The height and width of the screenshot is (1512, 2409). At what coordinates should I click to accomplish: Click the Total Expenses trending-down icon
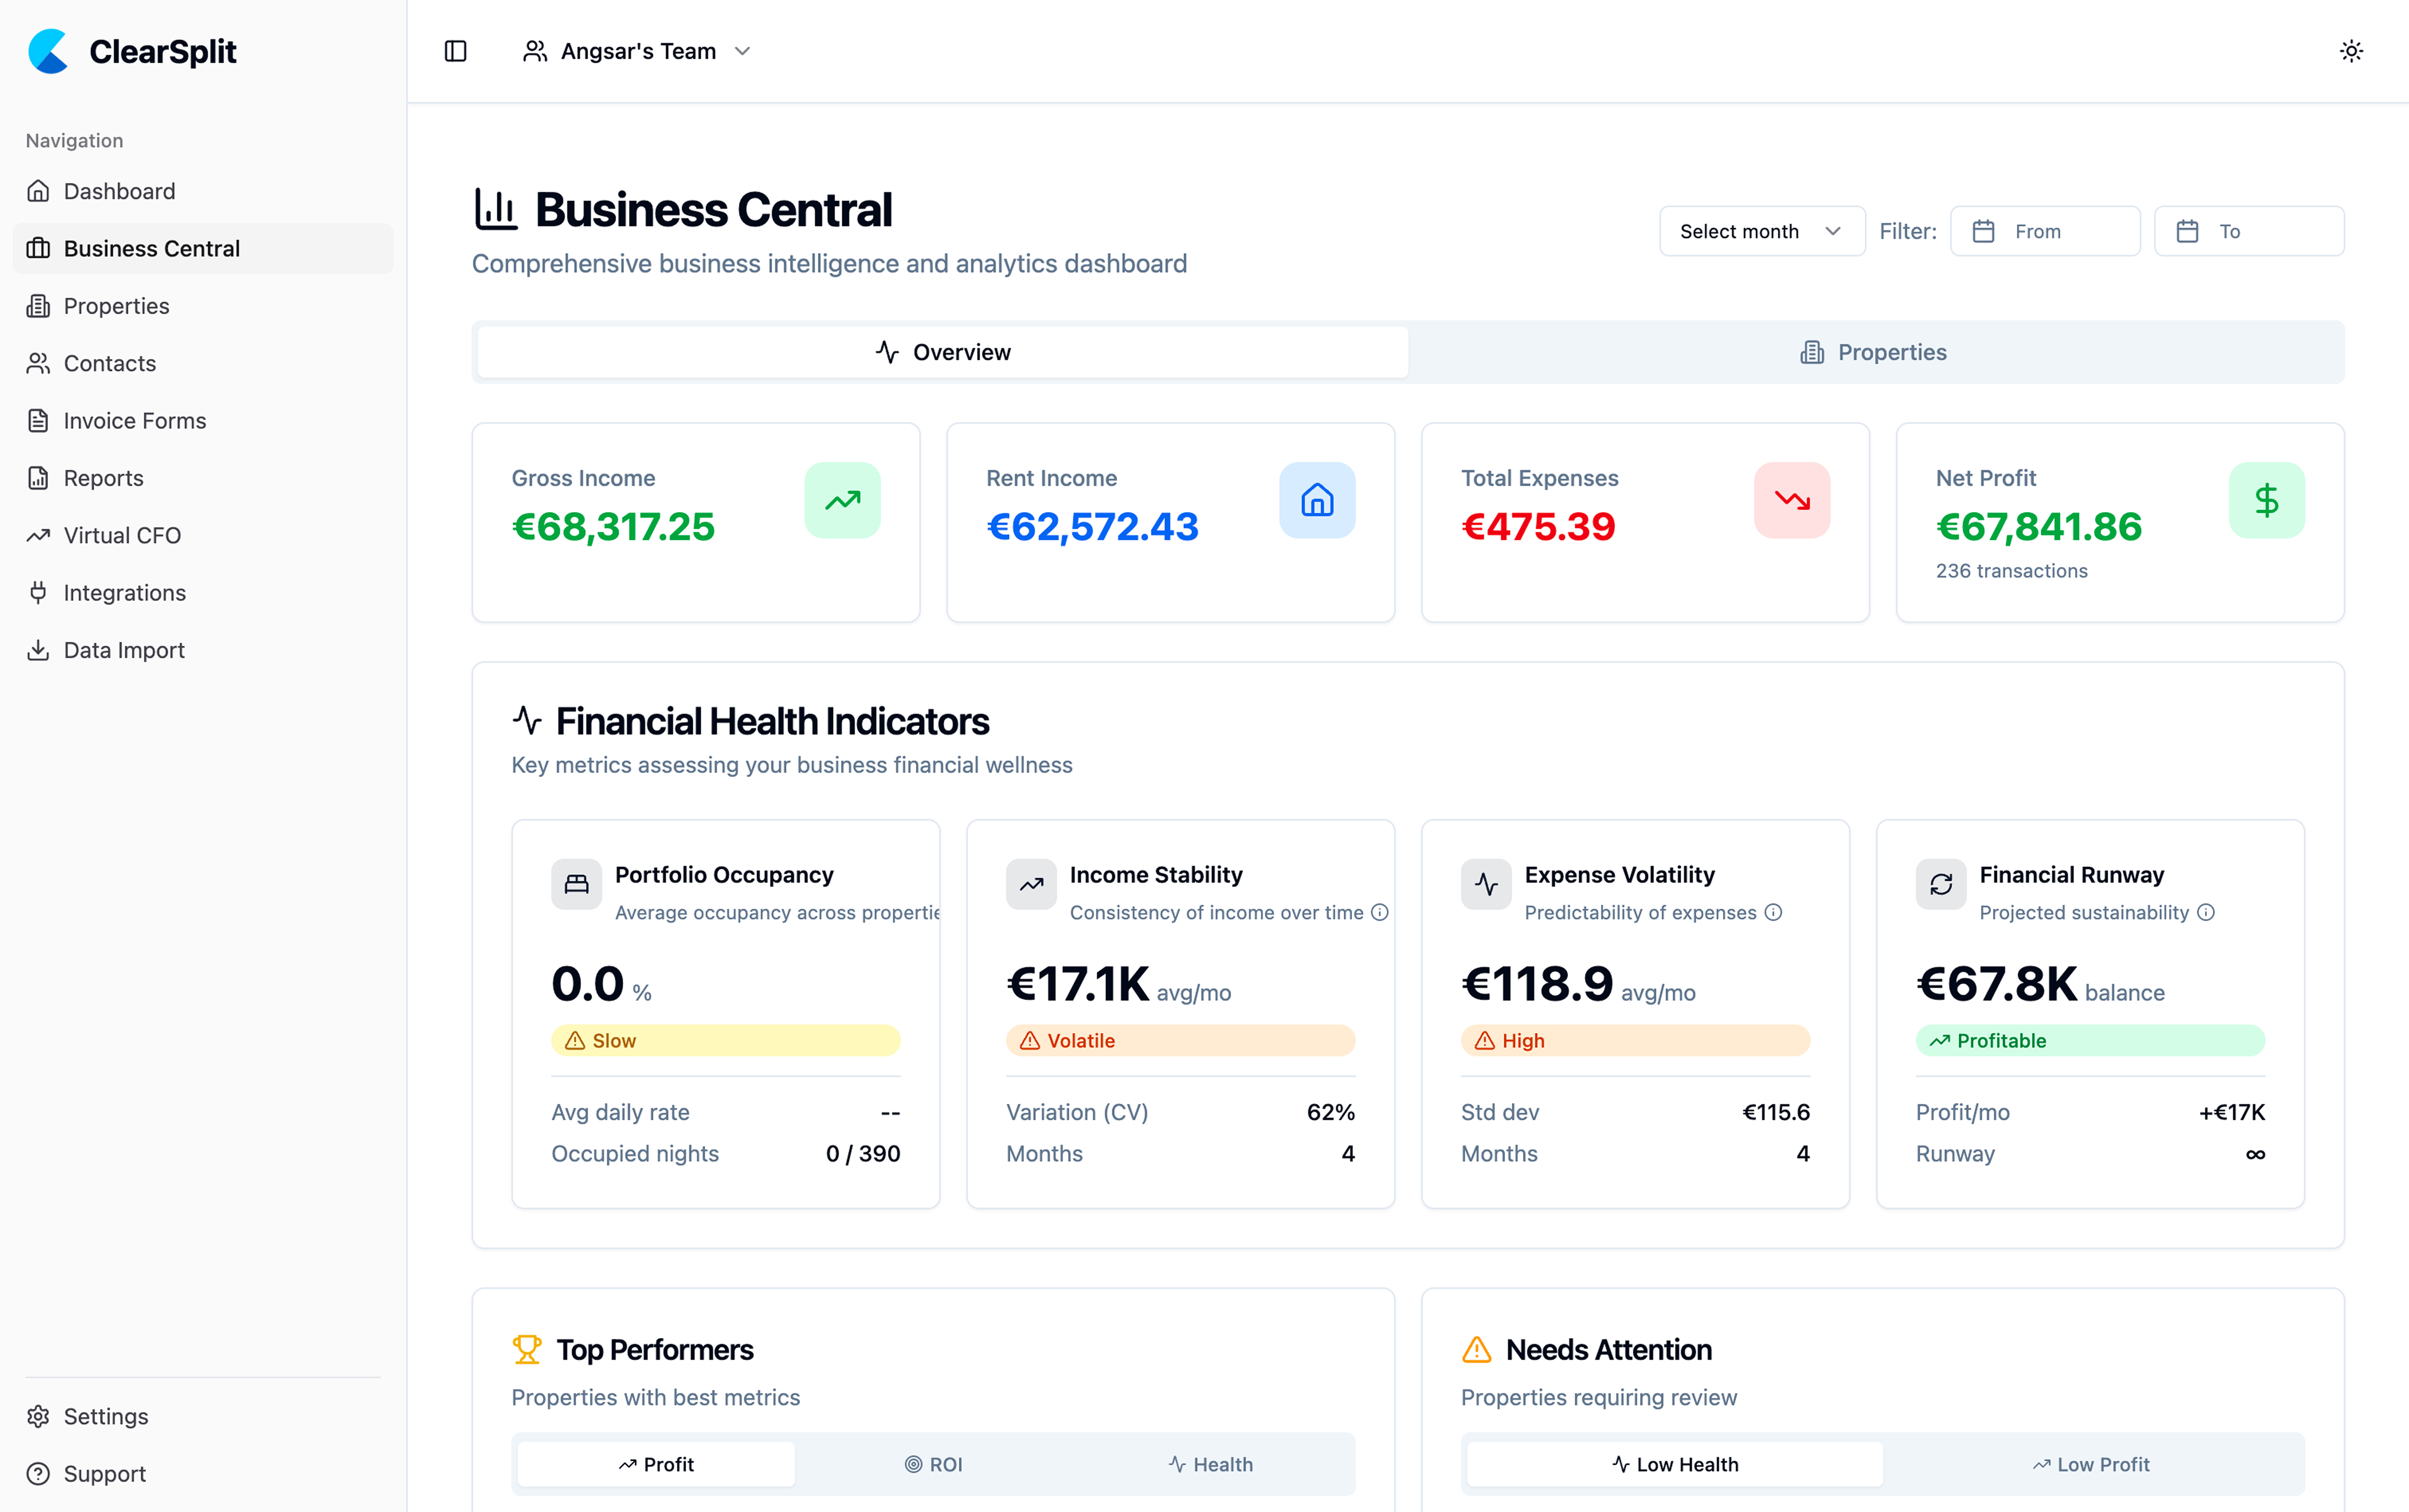(1791, 500)
